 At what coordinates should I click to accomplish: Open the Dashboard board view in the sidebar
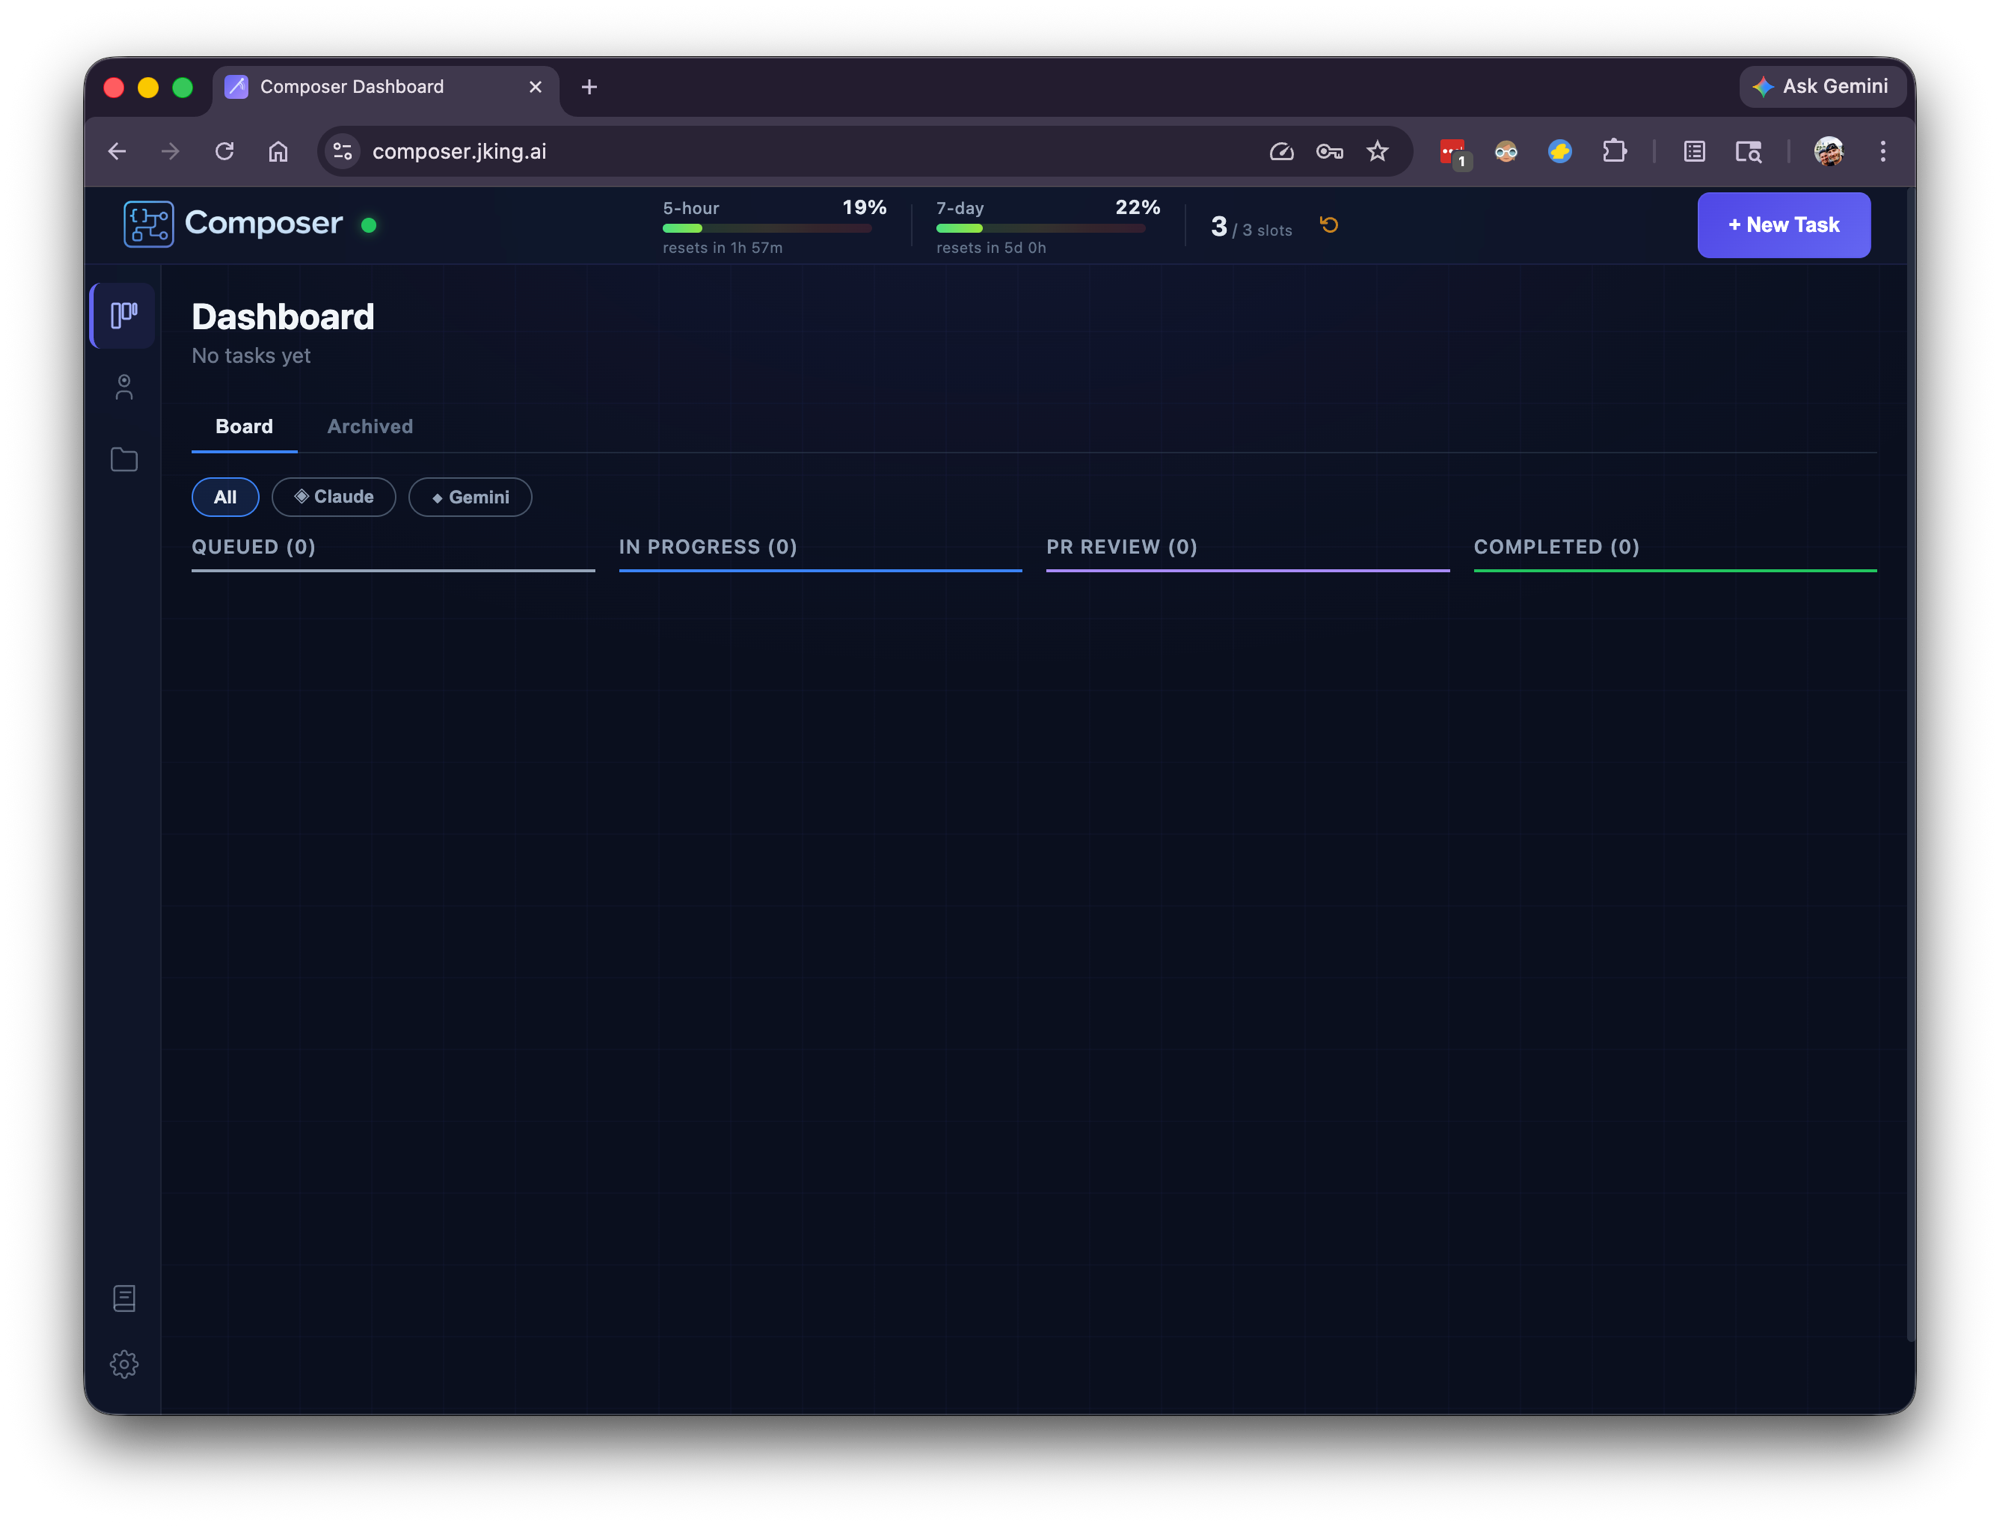tap(122, 315)
